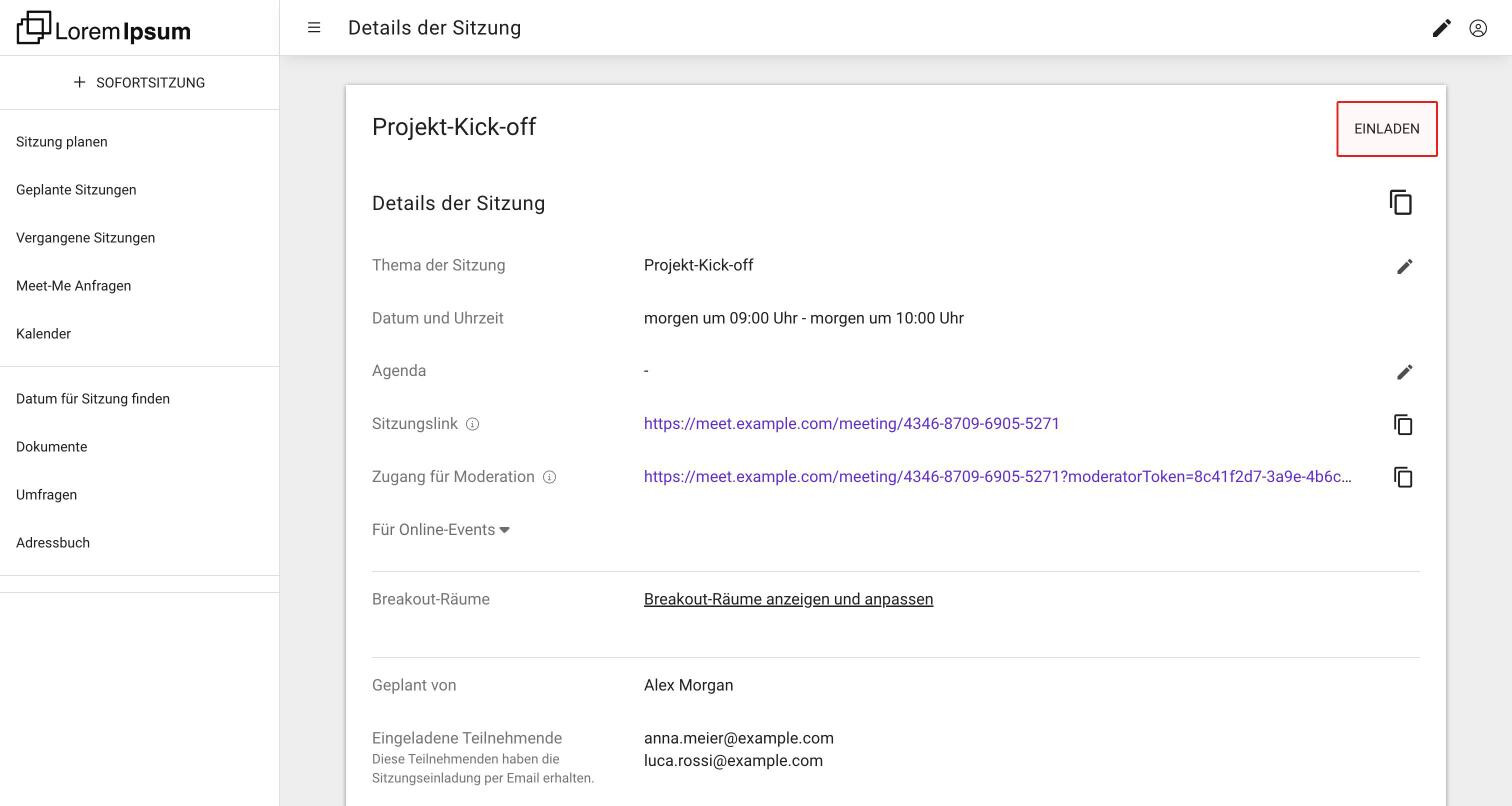Image resolution: width=1512 pixels, height=806 pixels.
Task: Edit the Agenda with pencil icon
Action: point(1405,372)
